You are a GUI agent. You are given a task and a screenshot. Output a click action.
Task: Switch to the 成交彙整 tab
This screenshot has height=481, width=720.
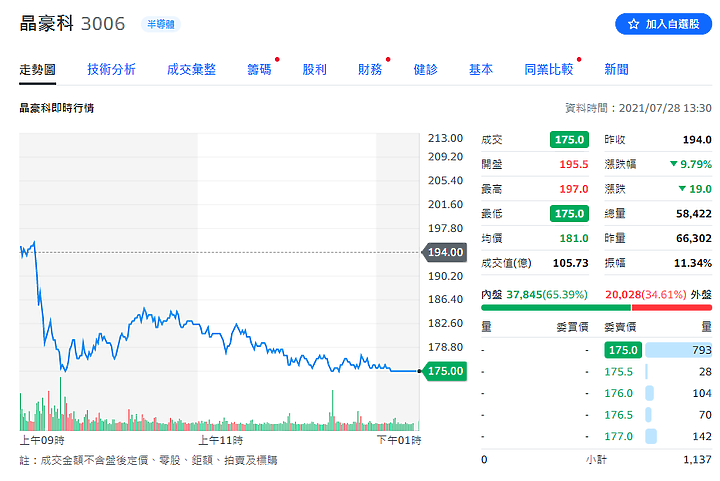point(191,70)
